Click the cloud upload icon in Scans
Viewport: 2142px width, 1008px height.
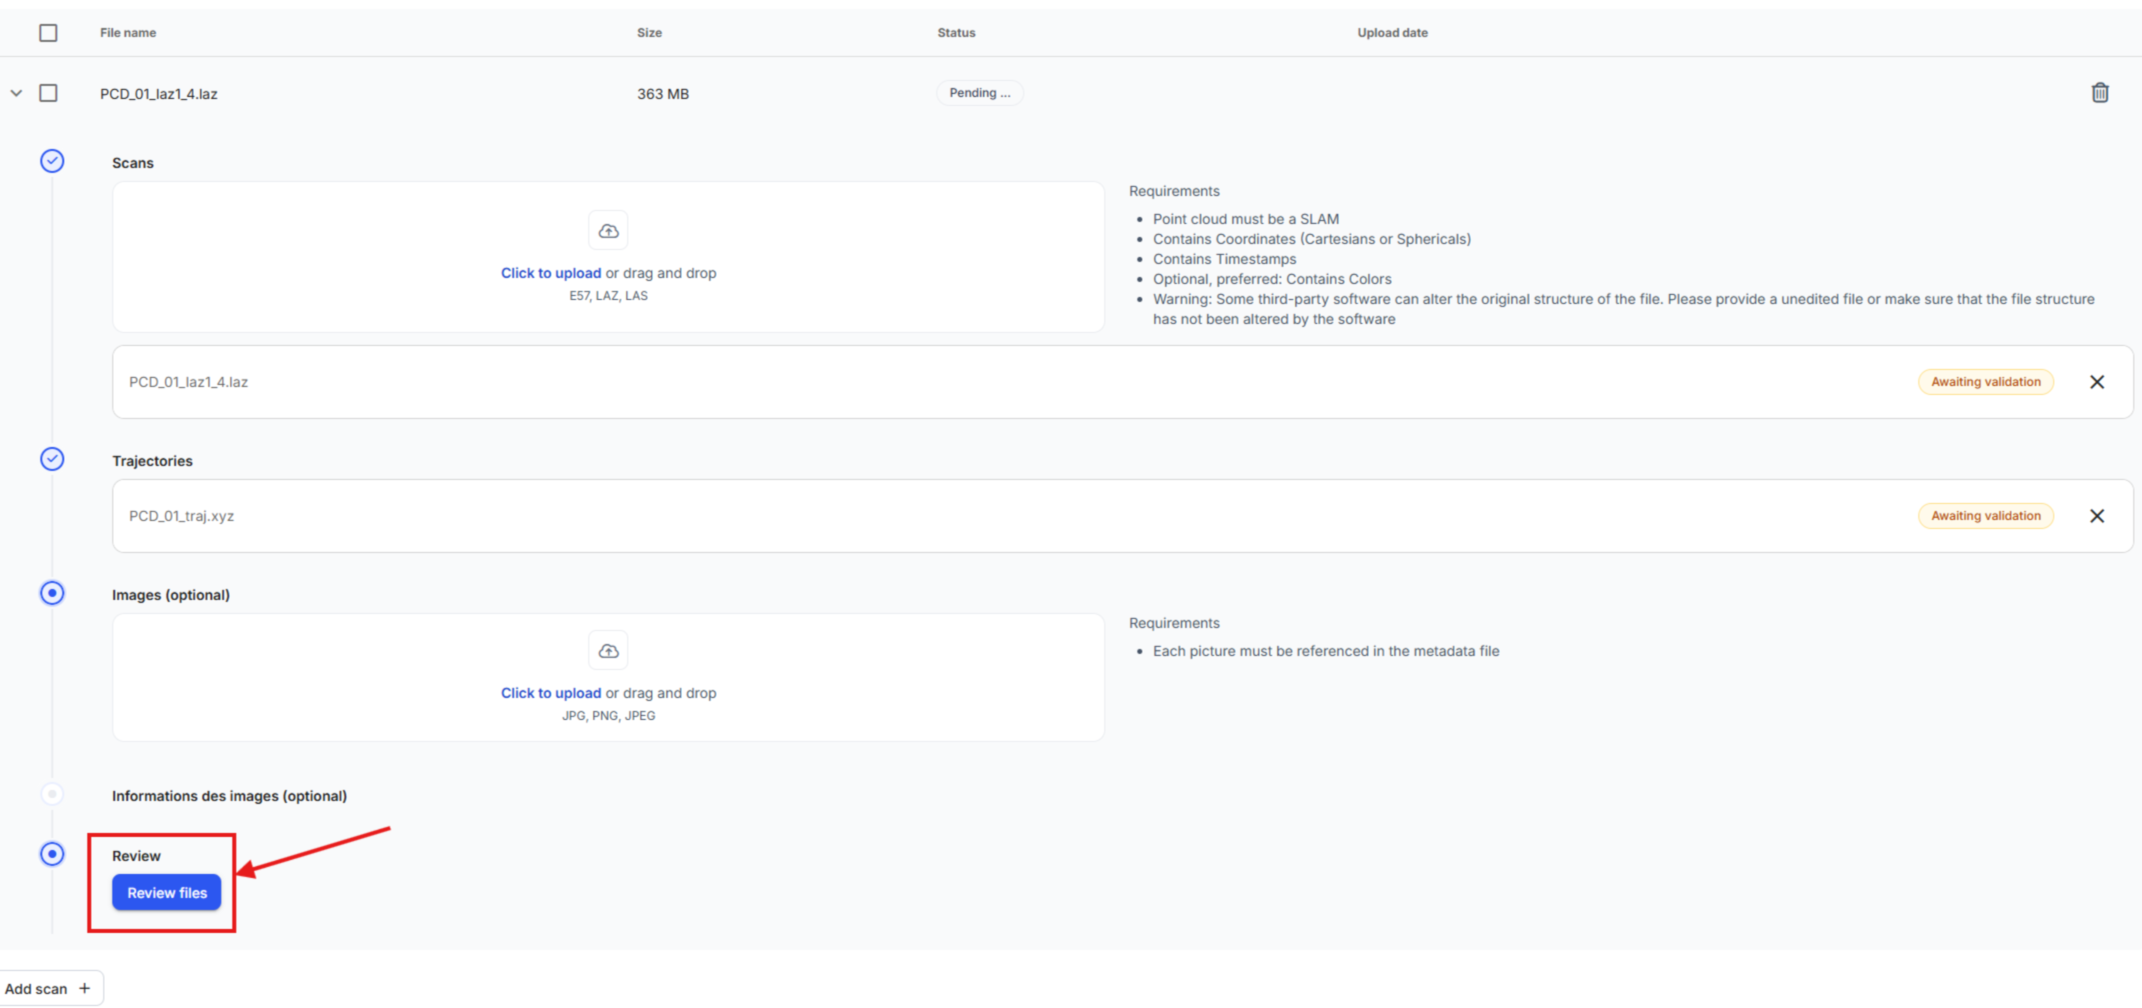point(608,231)
